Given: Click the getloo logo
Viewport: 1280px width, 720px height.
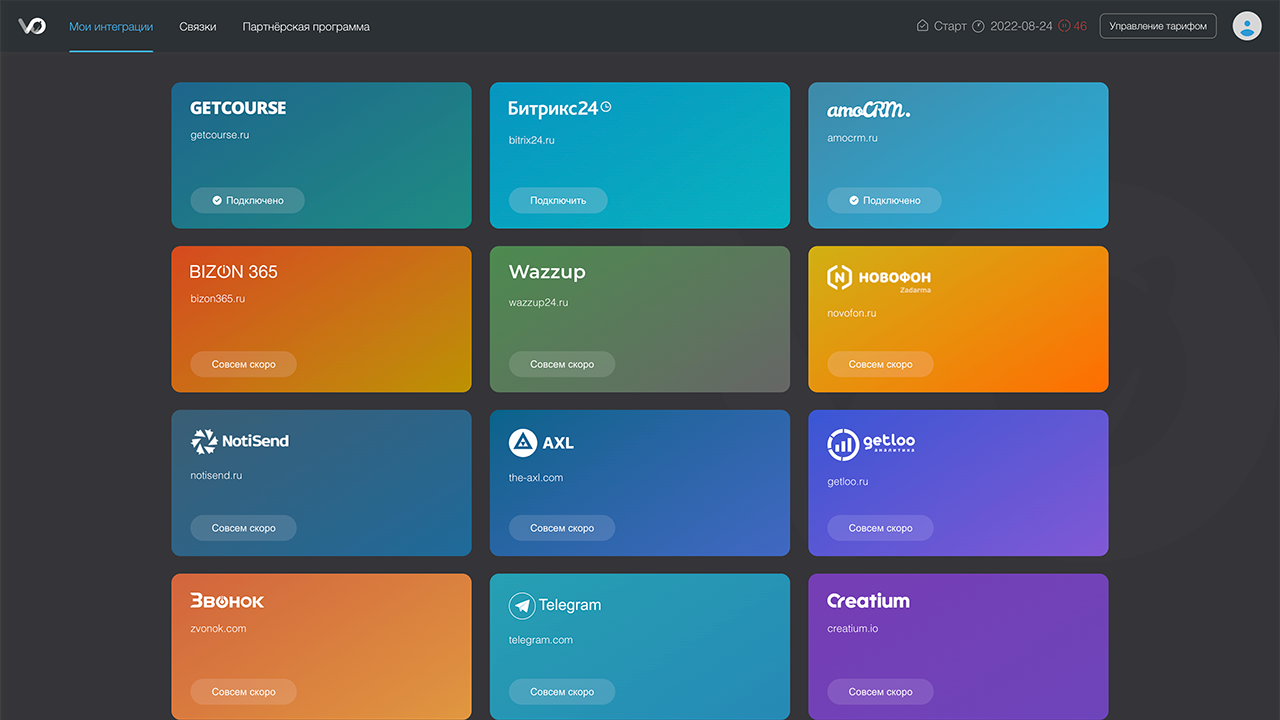Looking at the screenshot, I should 871,445.
